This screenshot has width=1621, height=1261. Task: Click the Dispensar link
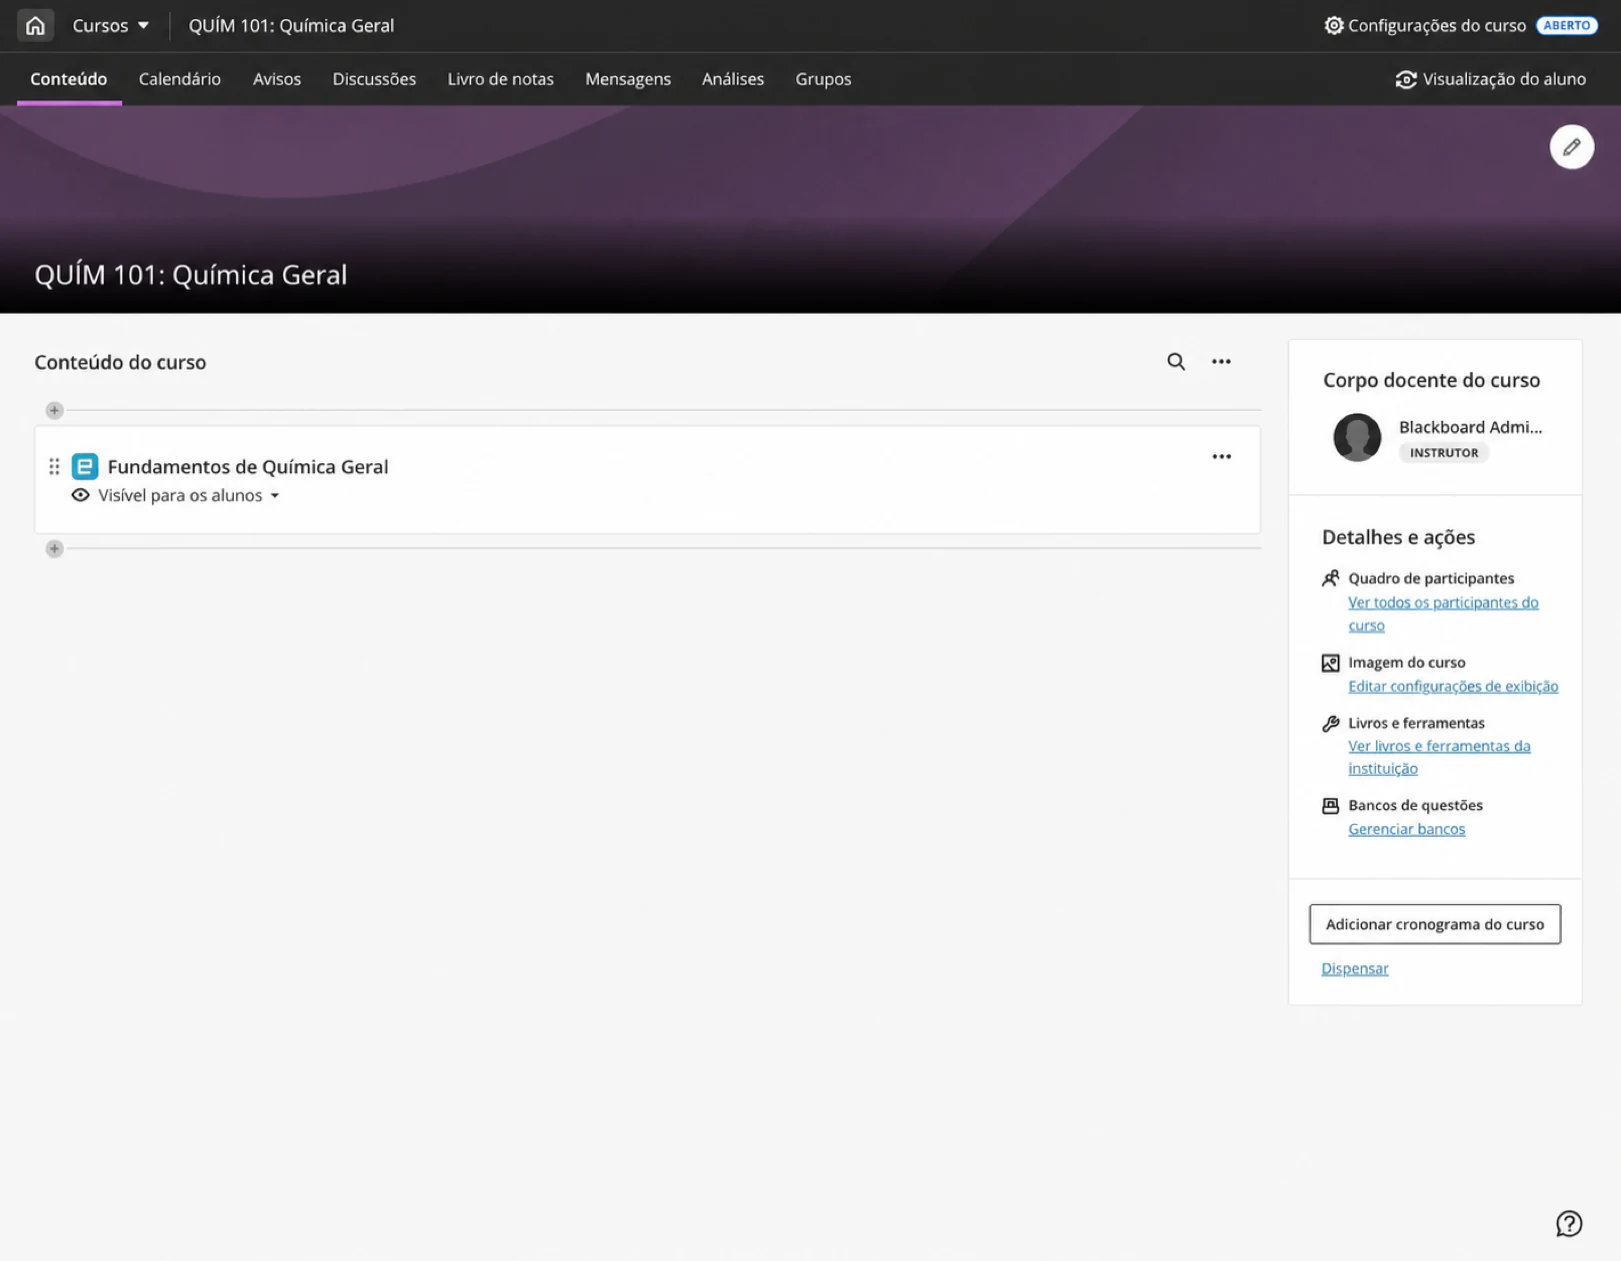tap(1355, 968)
